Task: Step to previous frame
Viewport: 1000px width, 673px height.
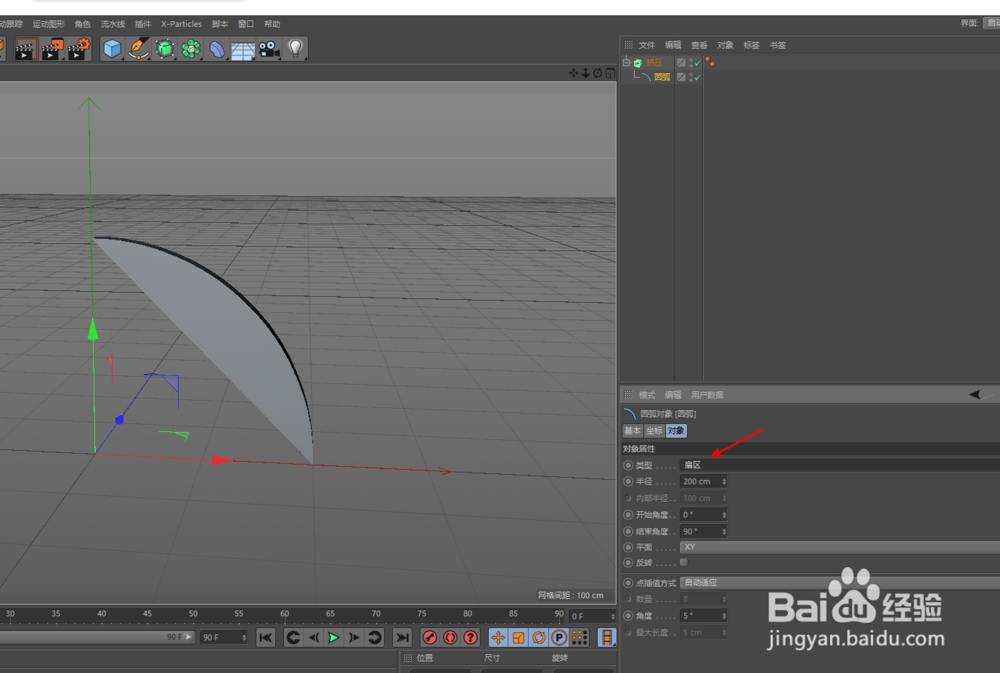Action: tap(314, 637)
